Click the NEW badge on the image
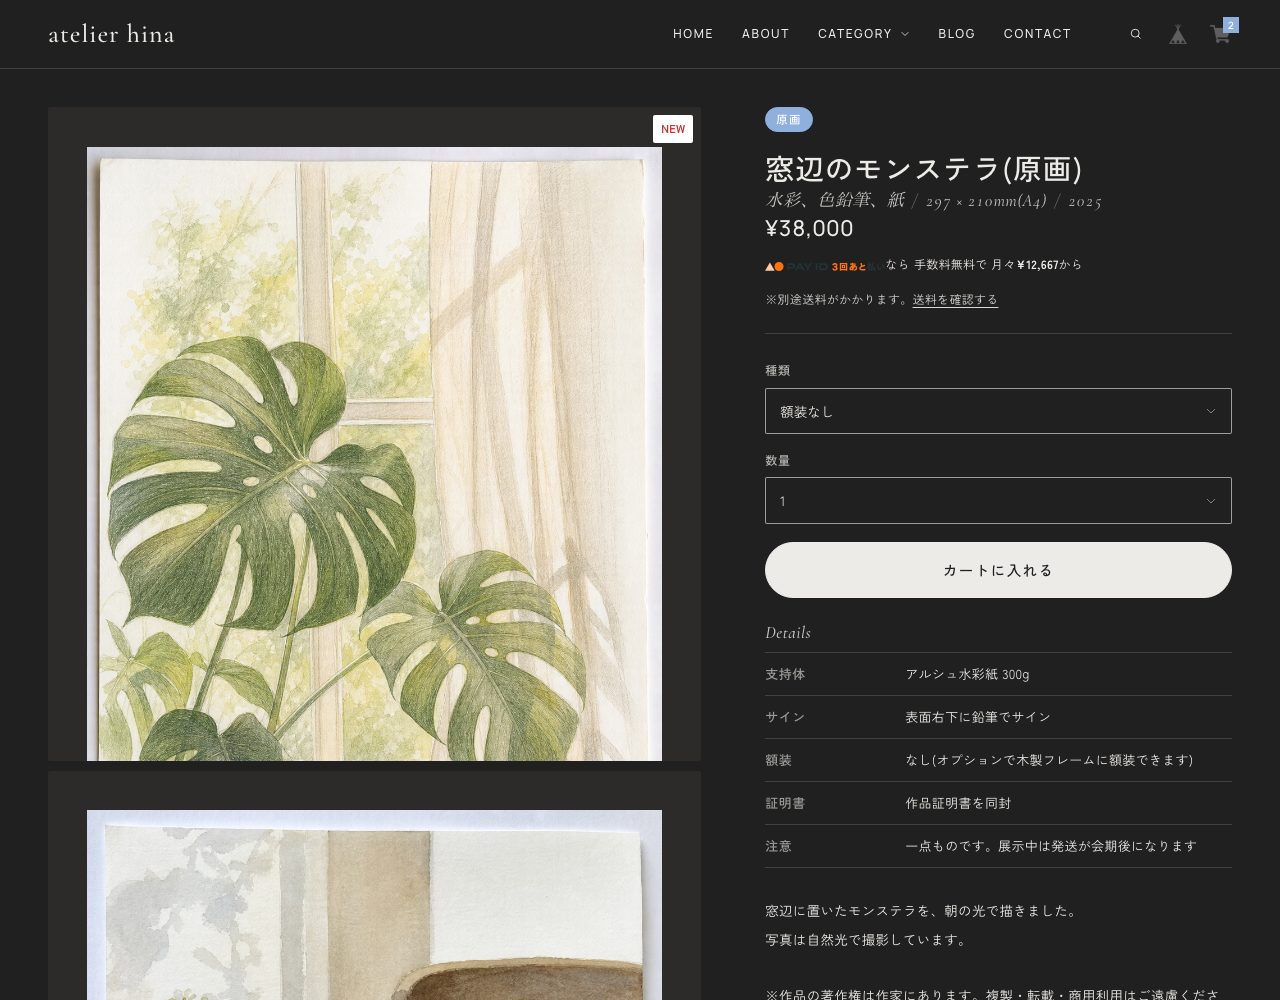The image size is (1280, 1000). tap(673, 129)
